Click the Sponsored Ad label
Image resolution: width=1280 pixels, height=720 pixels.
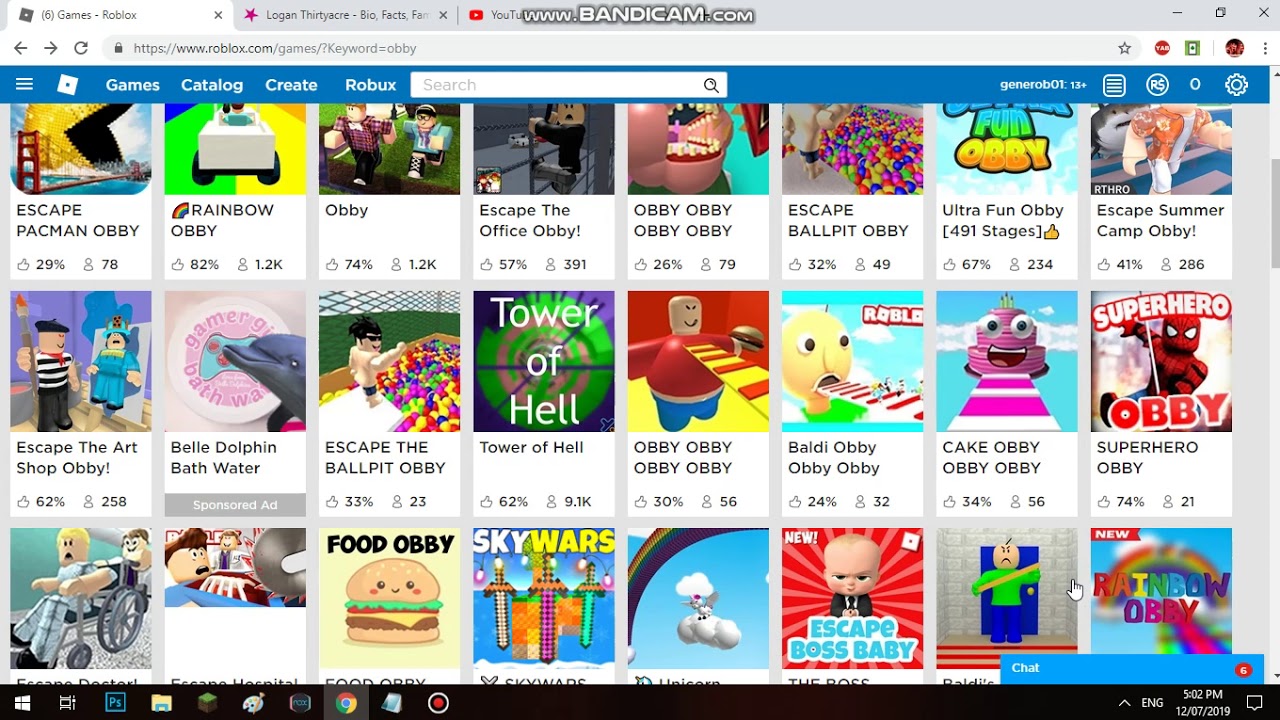coord(235,505)
